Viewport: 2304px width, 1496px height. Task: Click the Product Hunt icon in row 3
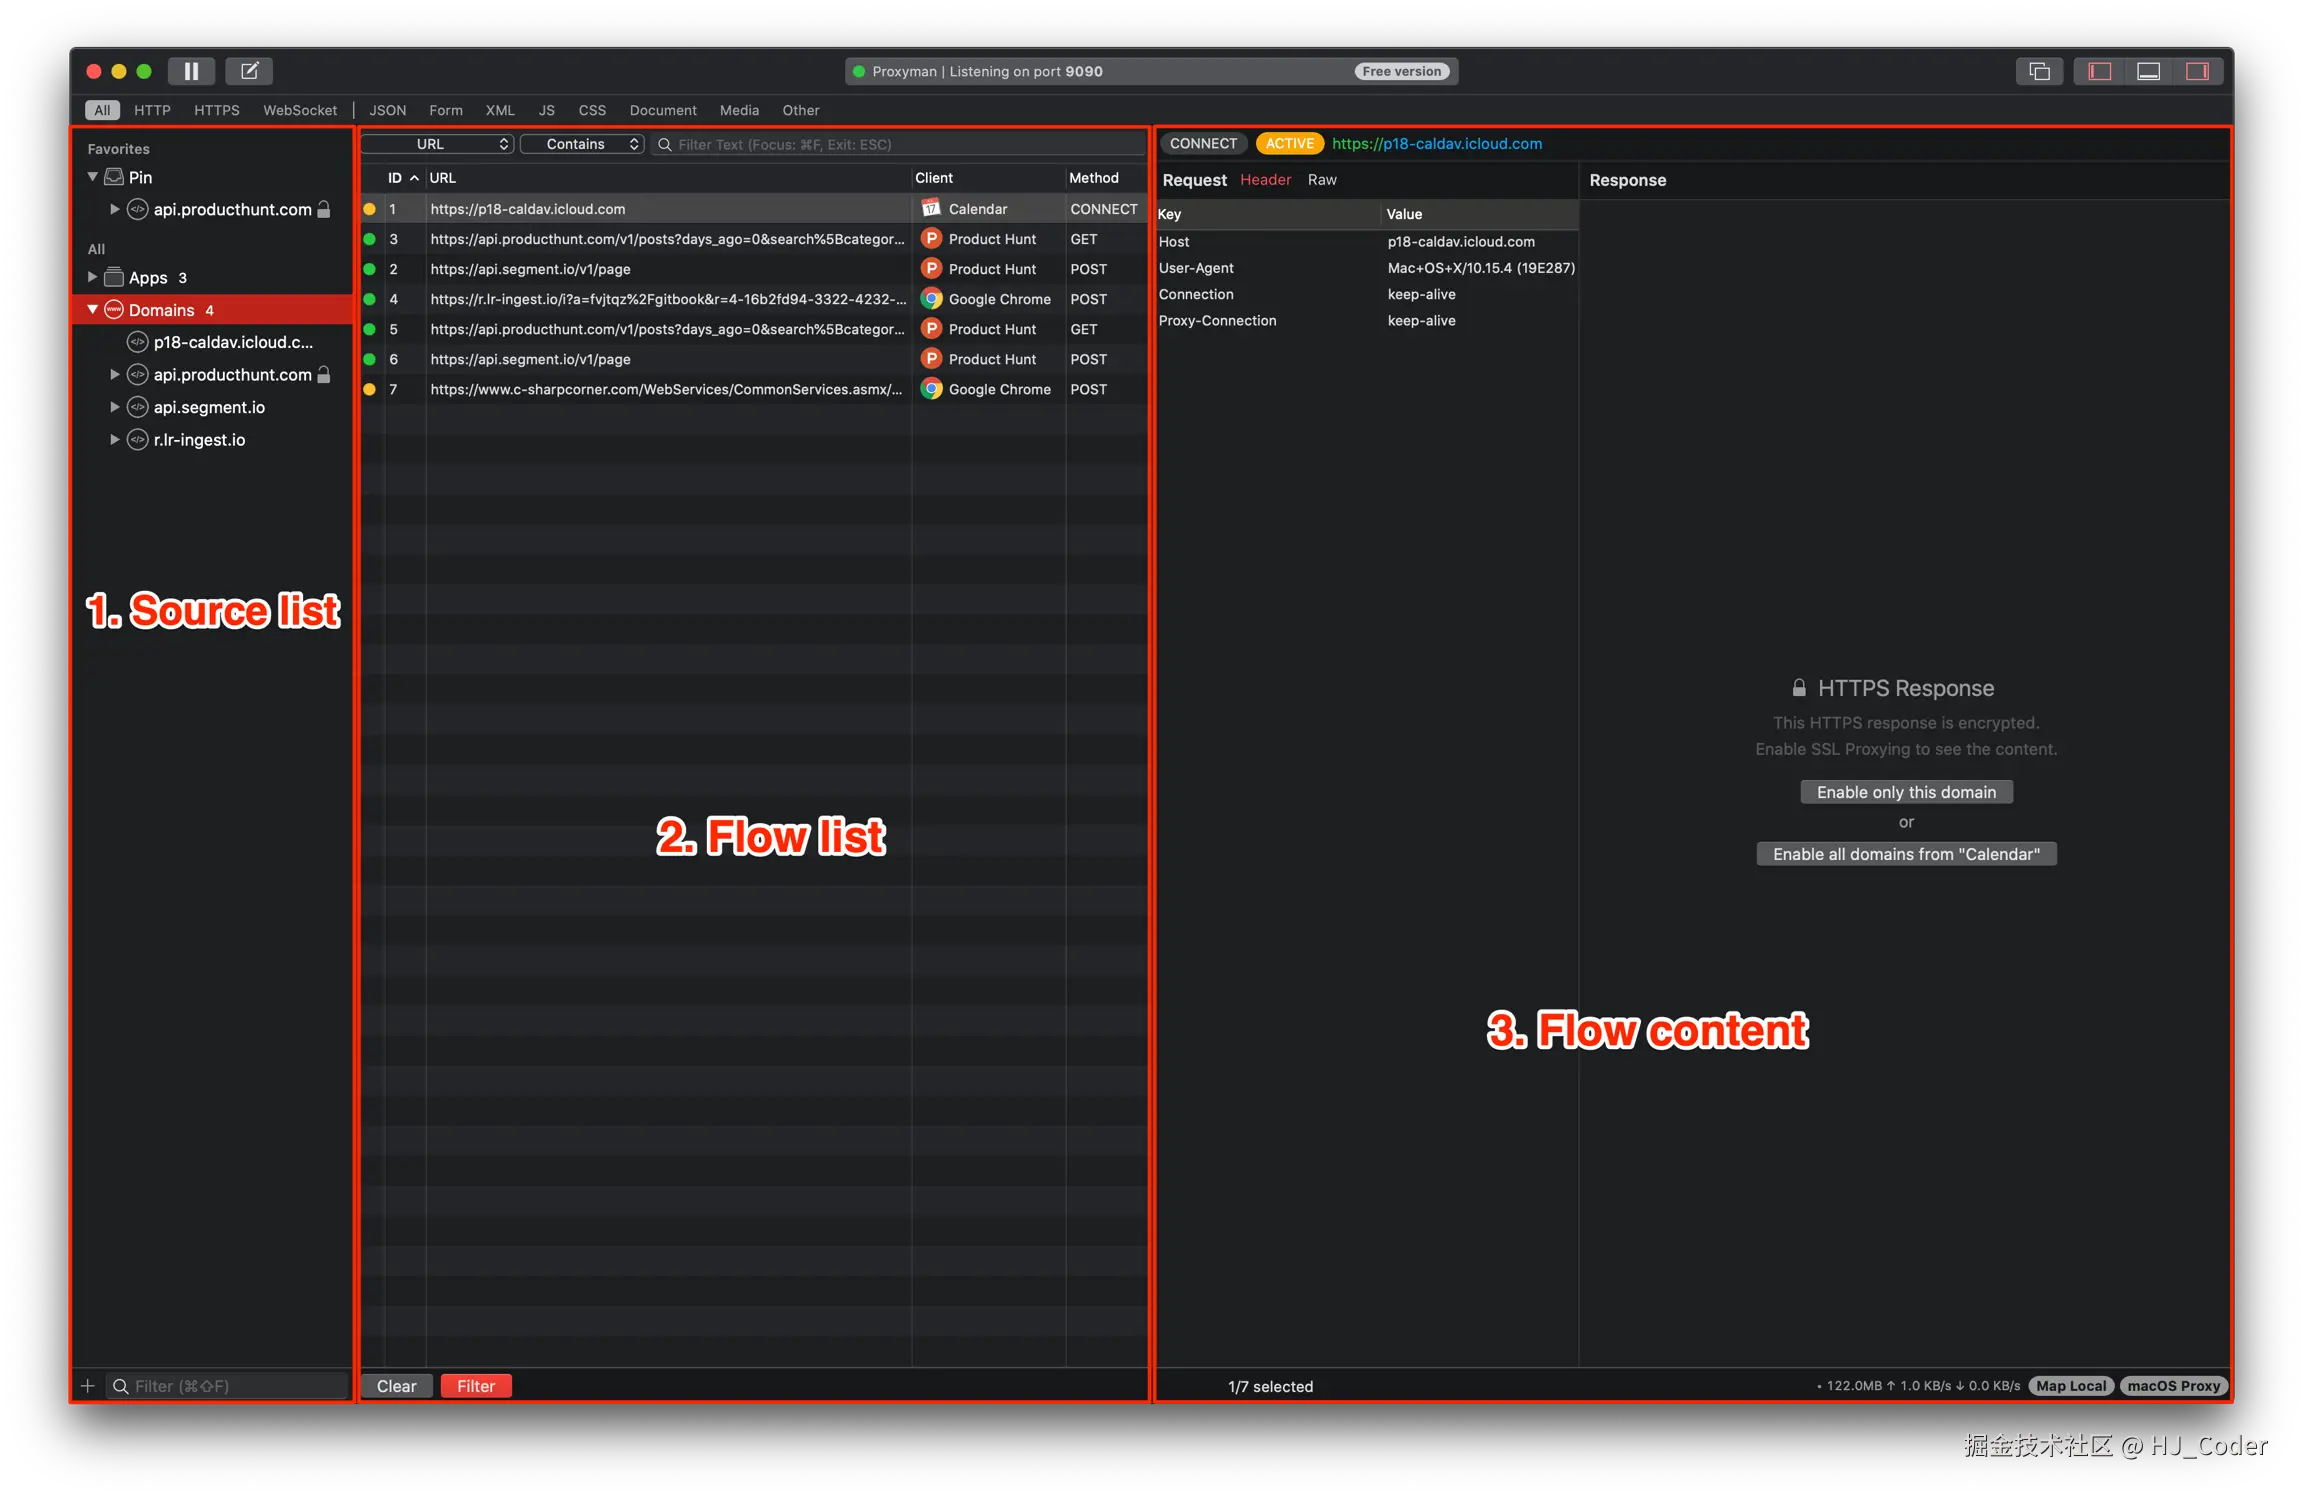(x=931, y=239)
